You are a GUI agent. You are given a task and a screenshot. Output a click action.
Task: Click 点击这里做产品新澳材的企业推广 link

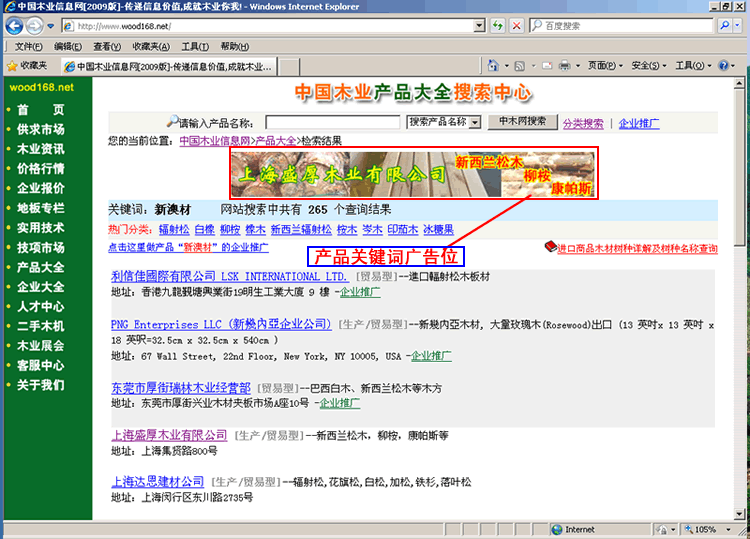pyautogui.click(x=188, y=247)
